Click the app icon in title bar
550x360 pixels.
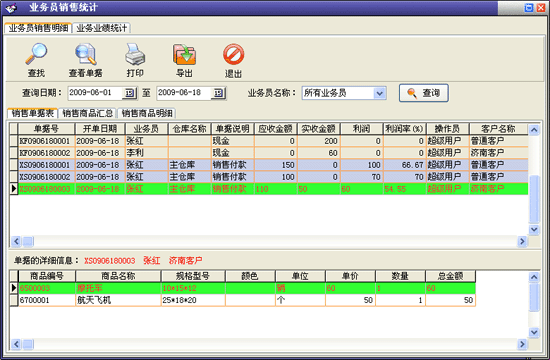(11, 8)
